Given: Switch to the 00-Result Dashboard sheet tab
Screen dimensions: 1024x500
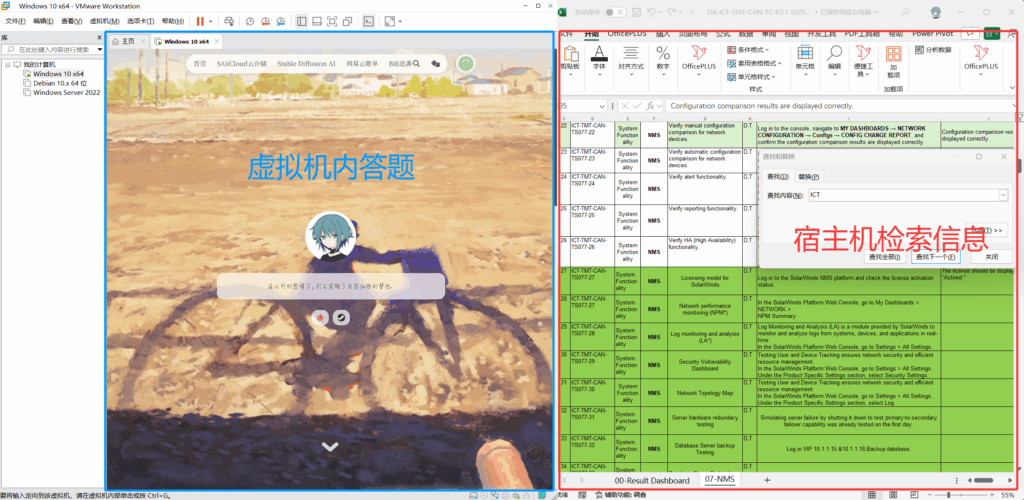Looking at the screenshot, I should tap(653, 480).
